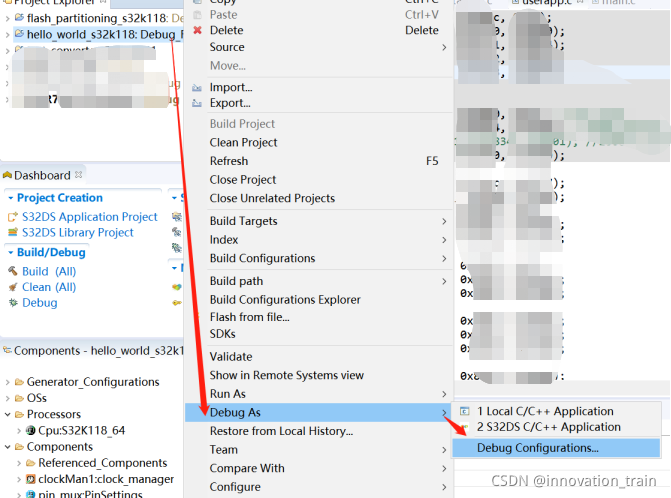Expand the OSs tree node
This screenshot has height=498, width=671.
click(x=7, y=399)
